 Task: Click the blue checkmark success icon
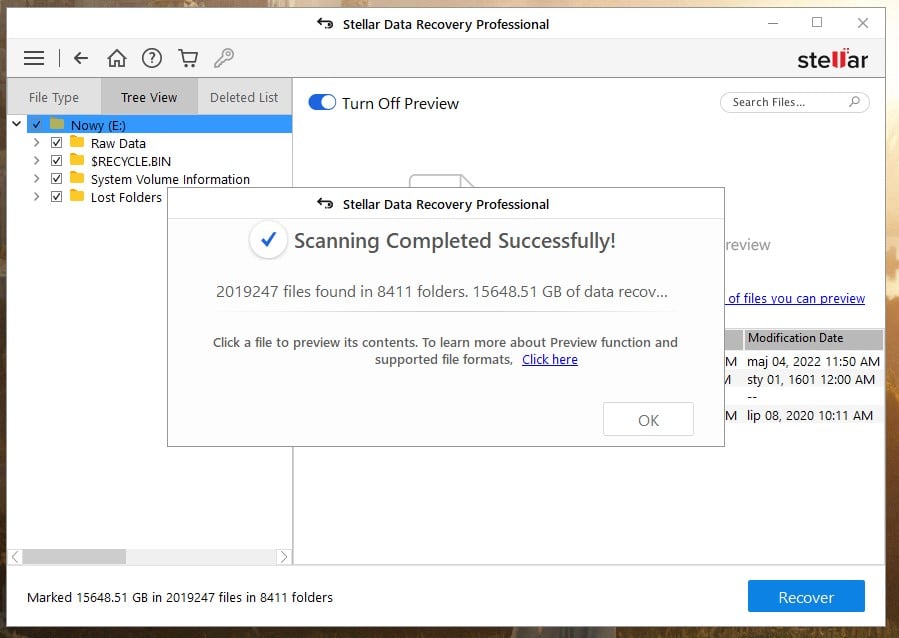pos(268,240)
